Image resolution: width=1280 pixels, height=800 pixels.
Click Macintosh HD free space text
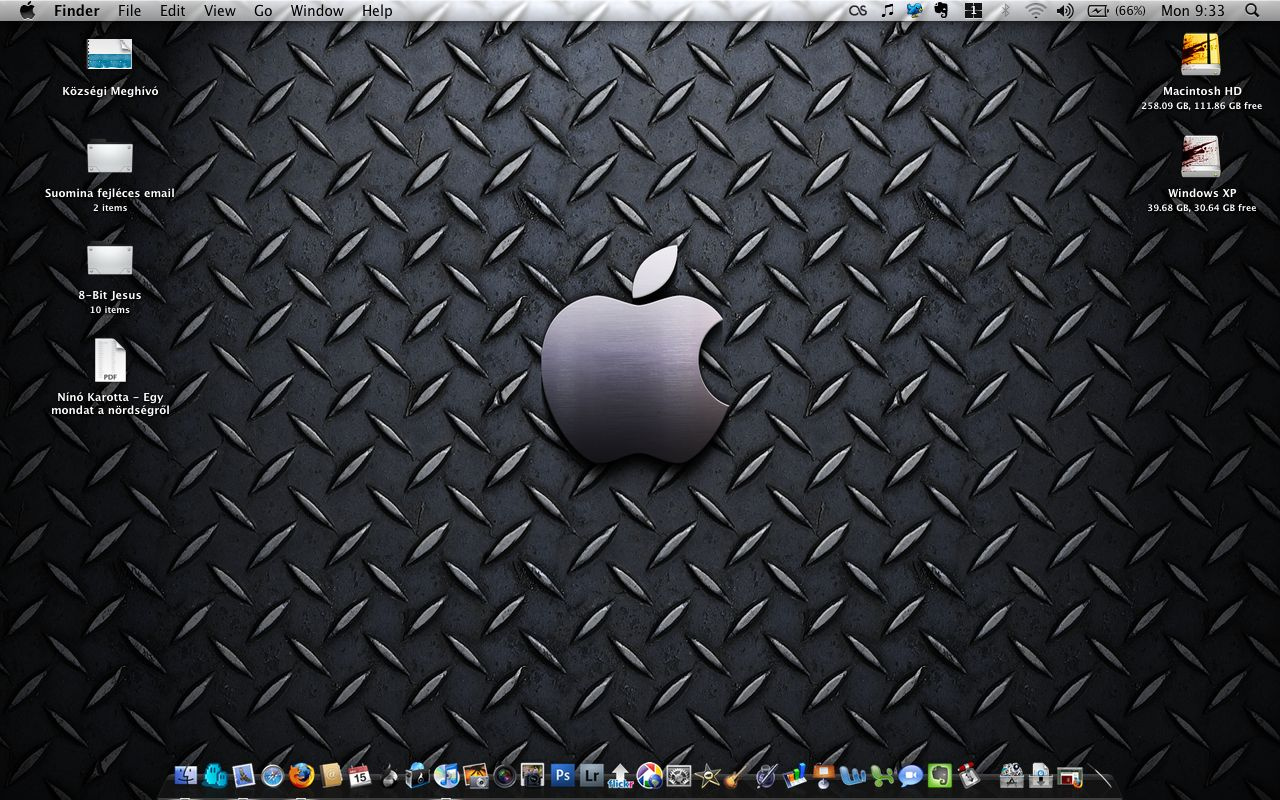[1201, 106]
